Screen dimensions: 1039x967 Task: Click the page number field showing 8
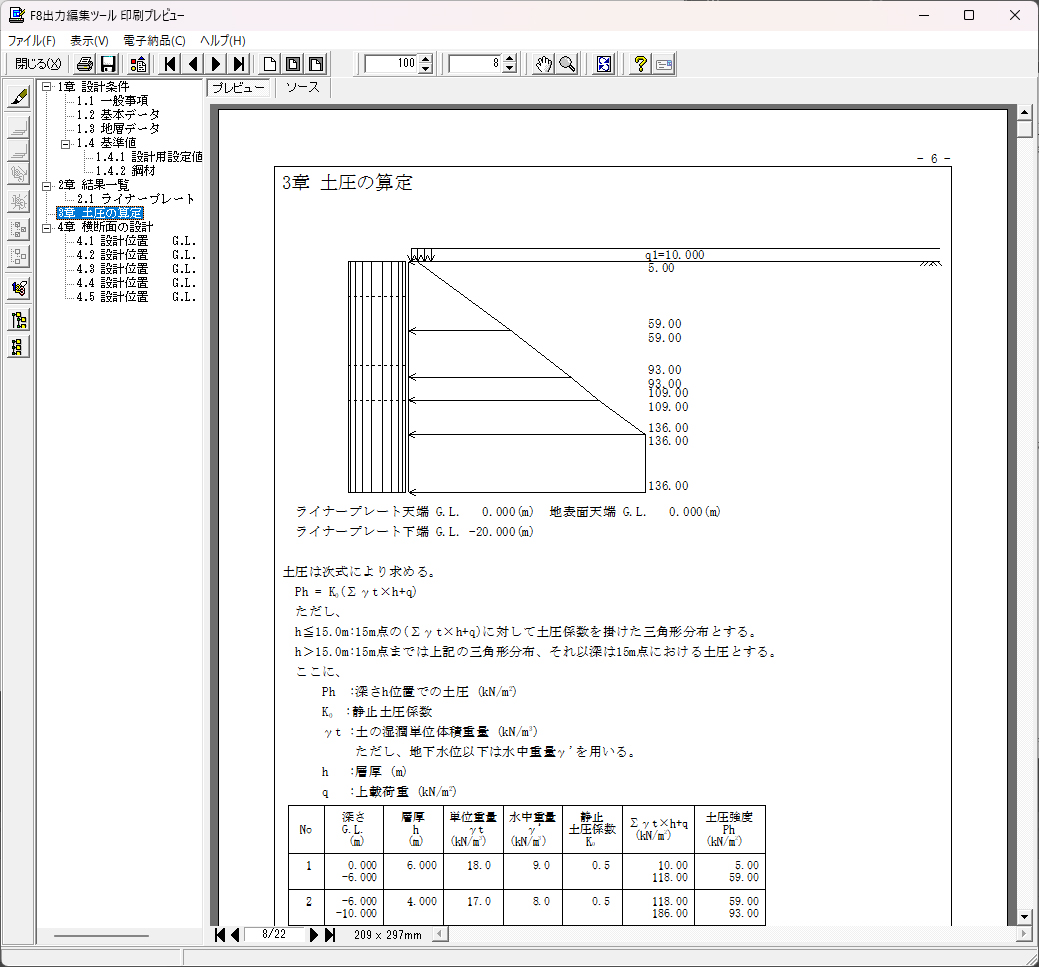click(x=476, y=64)
